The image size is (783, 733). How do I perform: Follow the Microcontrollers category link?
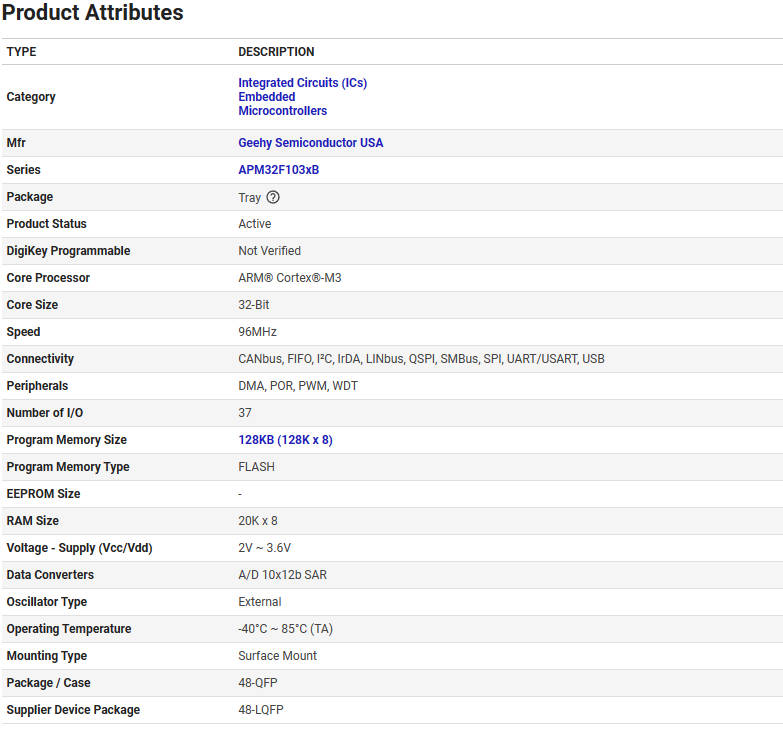(x=282, y=111)
